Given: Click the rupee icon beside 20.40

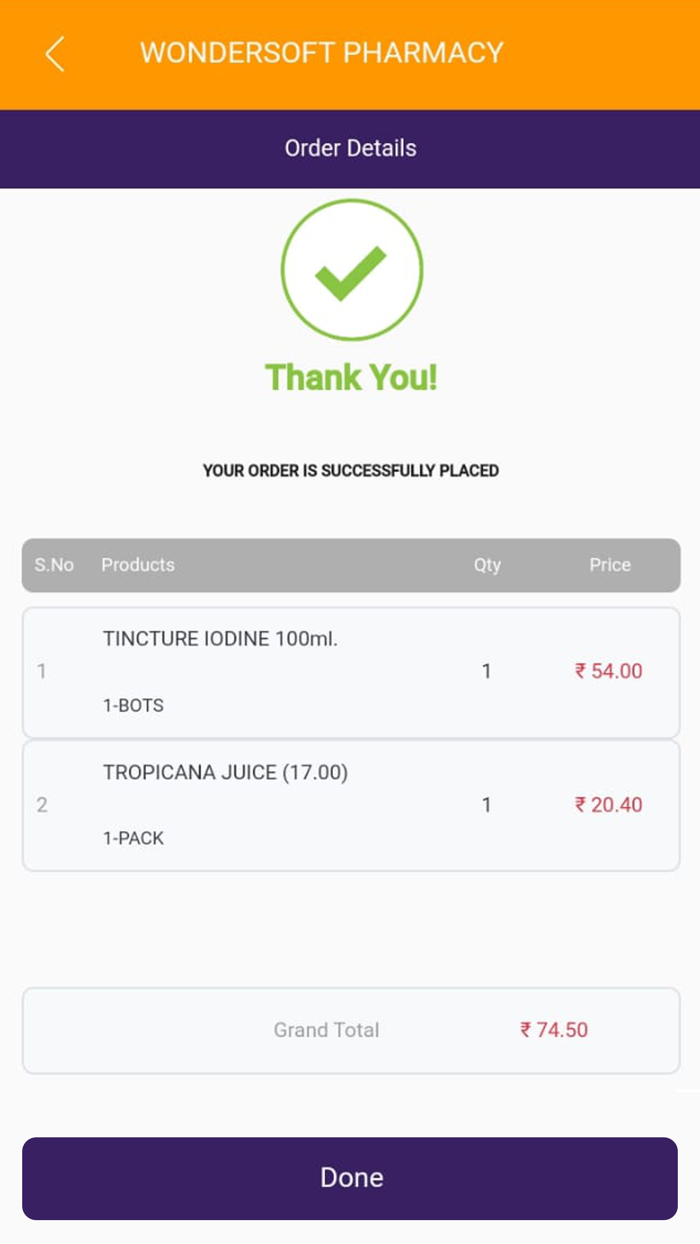Looking at the screenshot, I should pos(582,805).
